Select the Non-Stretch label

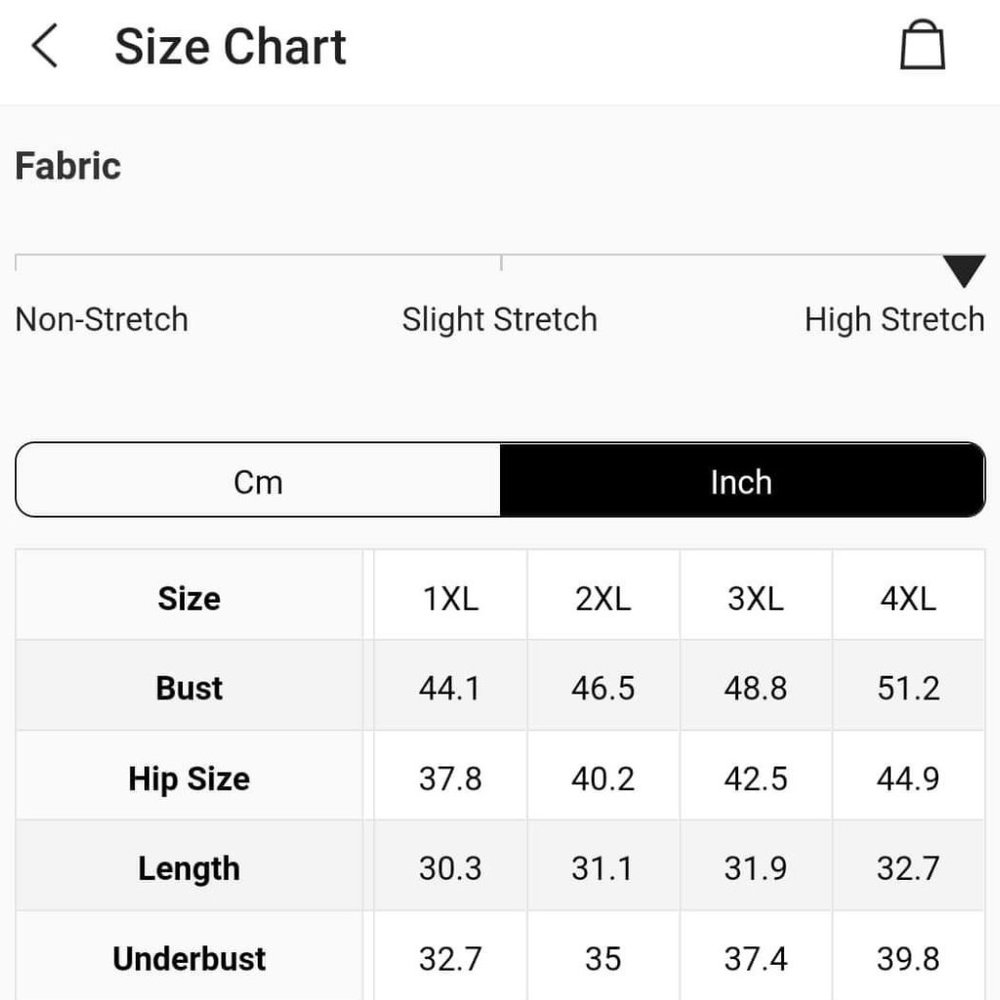(102, 320)
